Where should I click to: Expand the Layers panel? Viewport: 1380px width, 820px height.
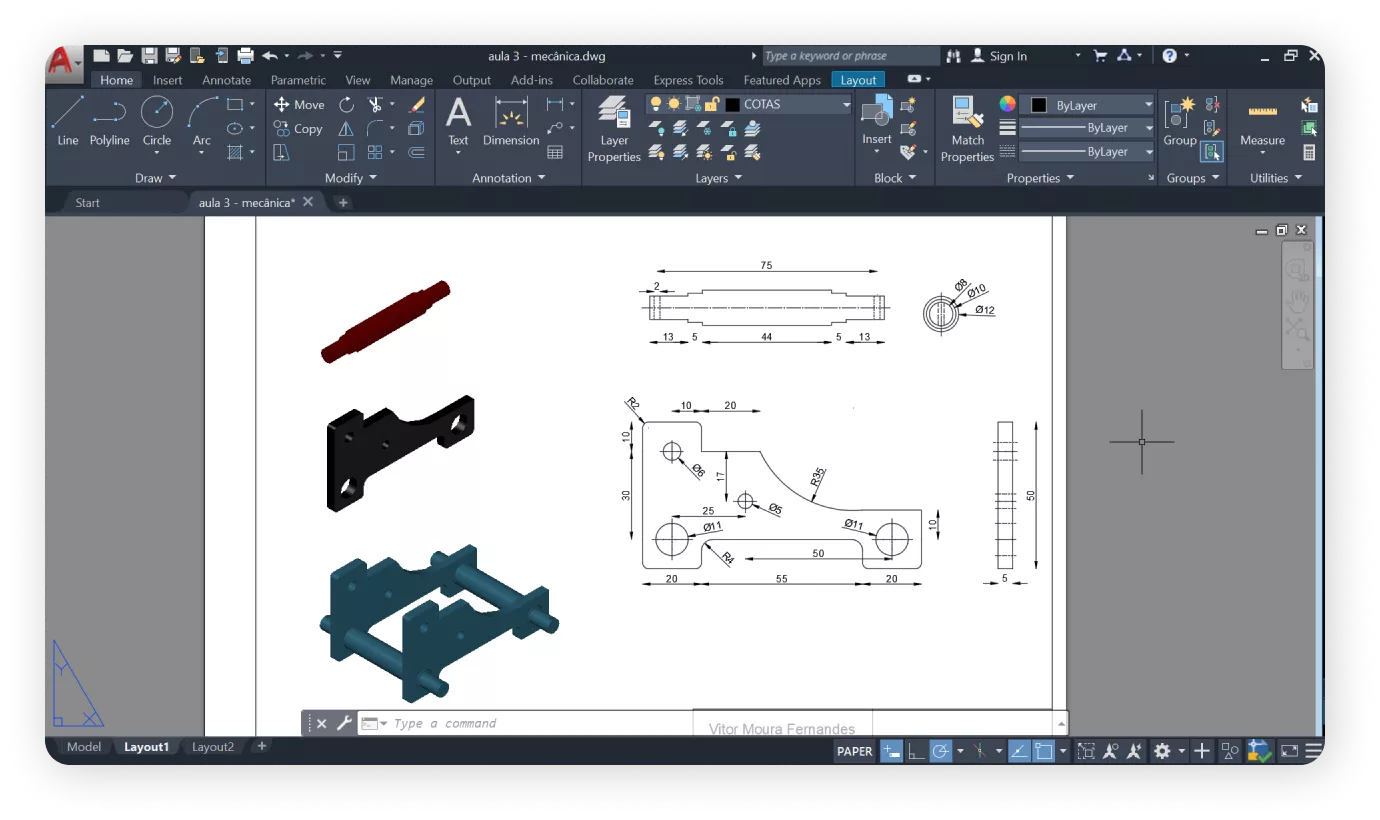pos(719,178)
